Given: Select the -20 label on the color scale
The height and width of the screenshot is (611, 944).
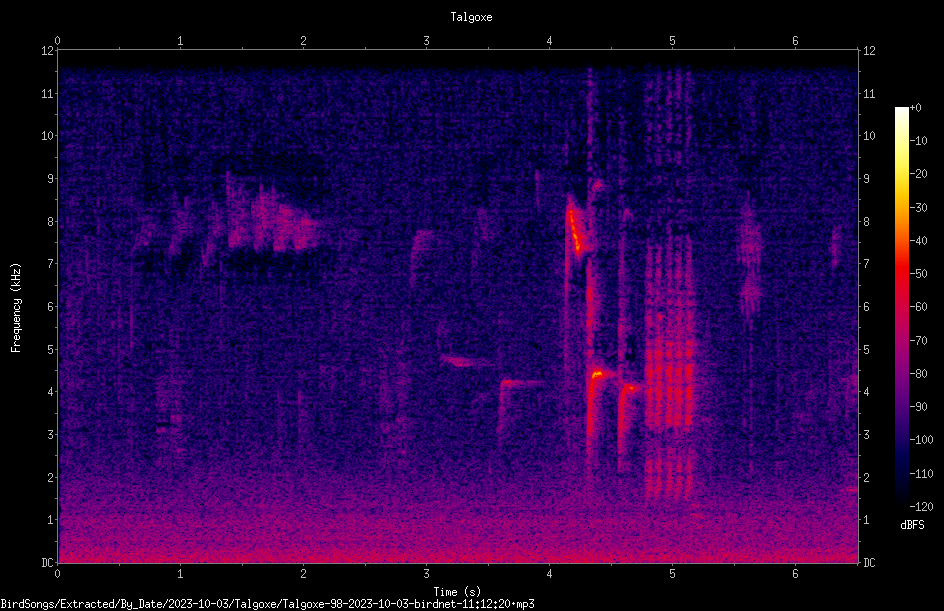Looking at the screenshot, I should point(919,174).
